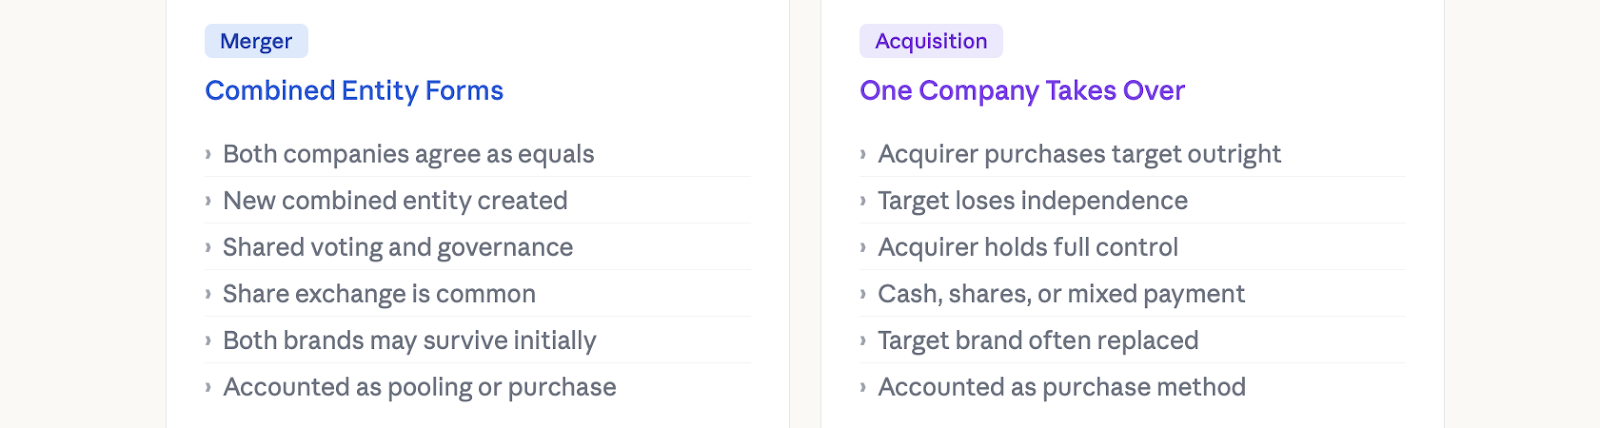
Task: Click chevron beside Acquirer holds full control
Action: (863, 248)
